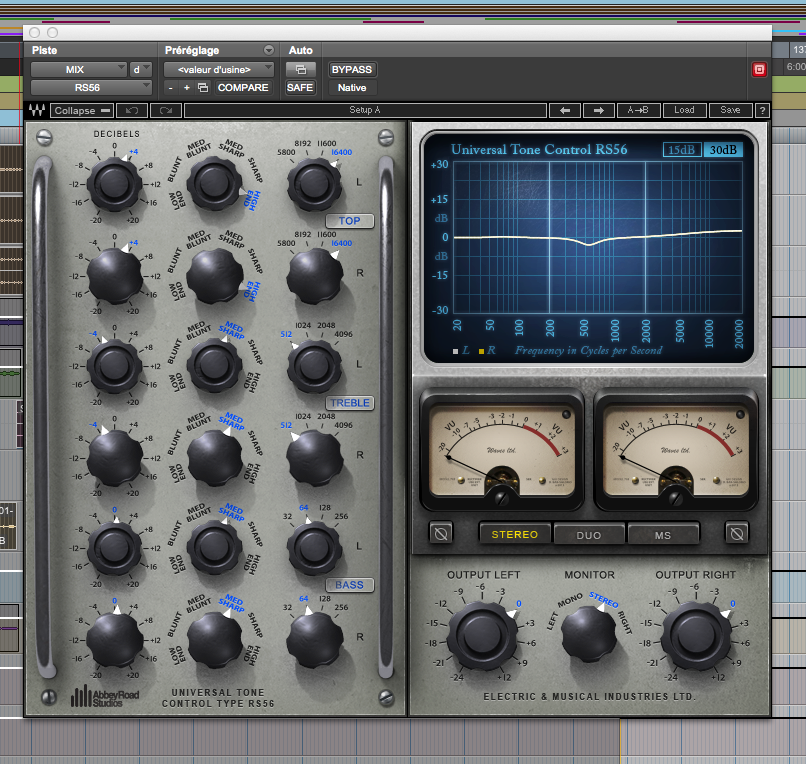Click the OUTPUT LEFT knob
Image resolution: width=806 pixels, height=764 pixels.
tap(483, 635)
